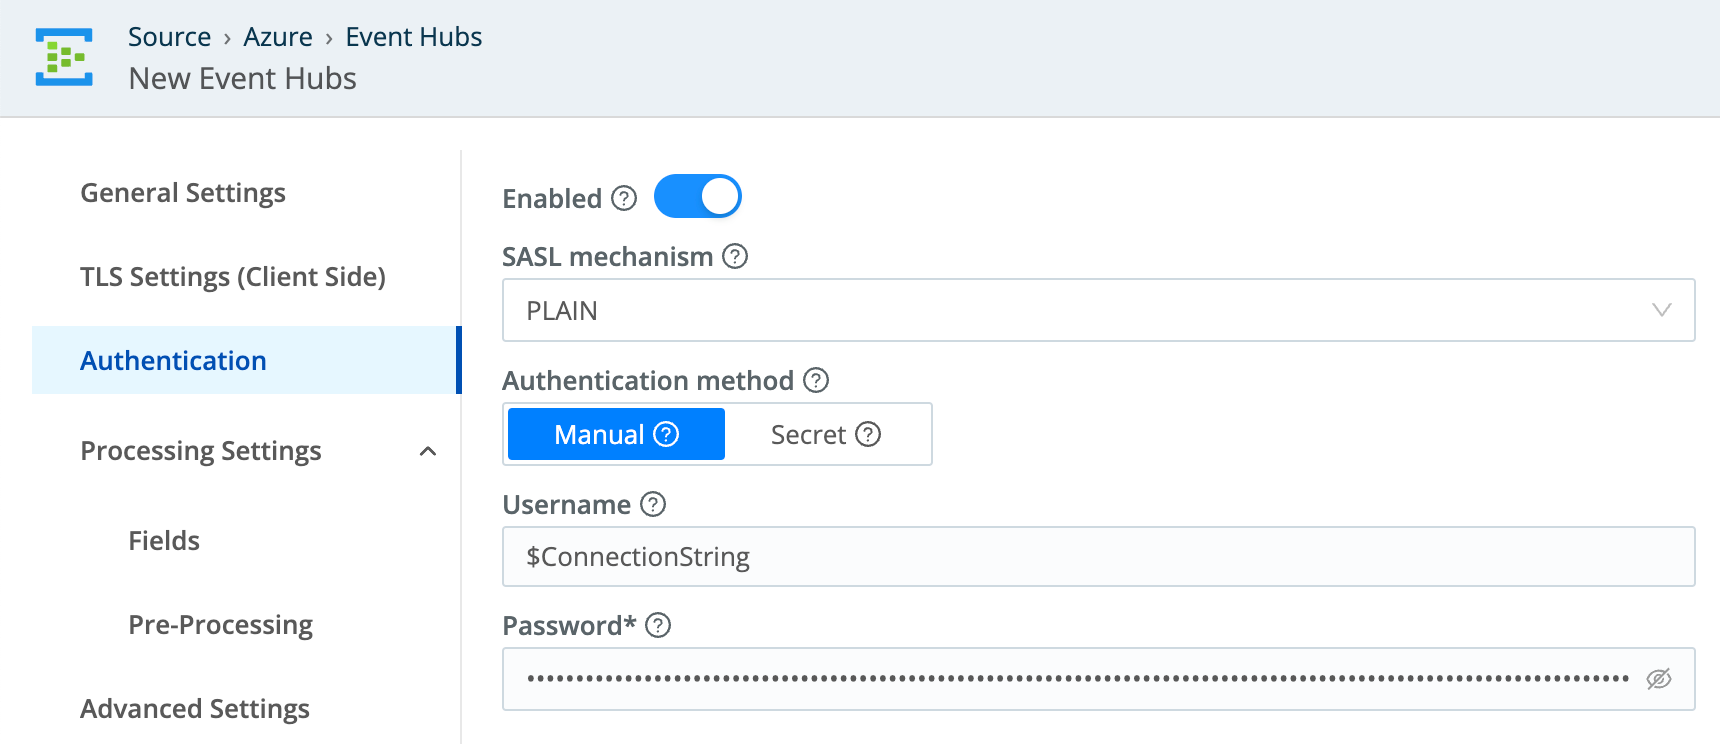Click the Username help icon
The height and width of the screenshot is (744, 1720).
coord(653,505)
